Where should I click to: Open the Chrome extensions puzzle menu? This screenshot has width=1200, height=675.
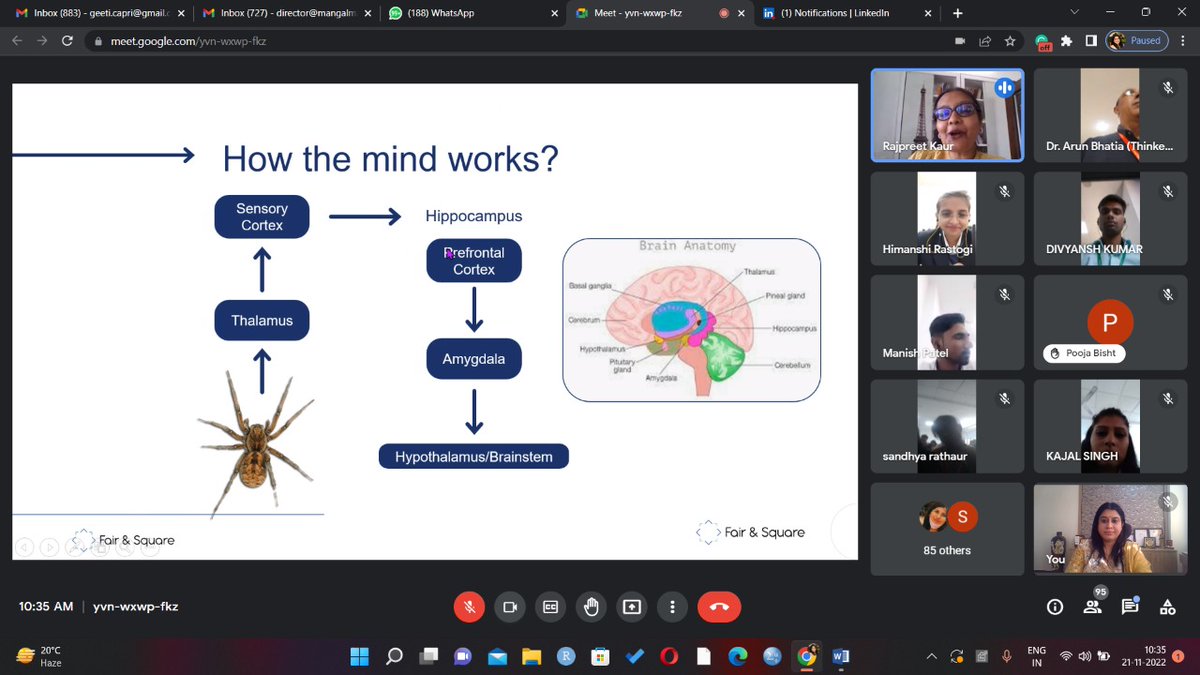(1066, 41)
